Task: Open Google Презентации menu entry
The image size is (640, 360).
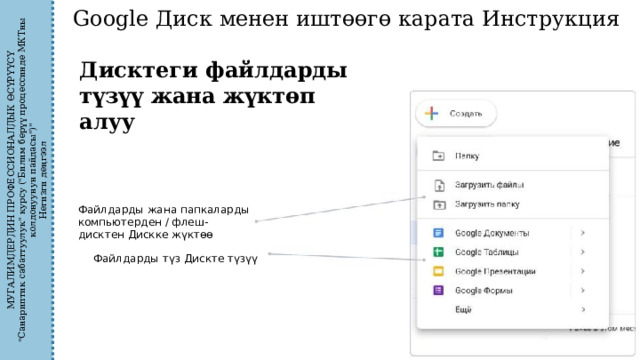Action: pos(513,271)
